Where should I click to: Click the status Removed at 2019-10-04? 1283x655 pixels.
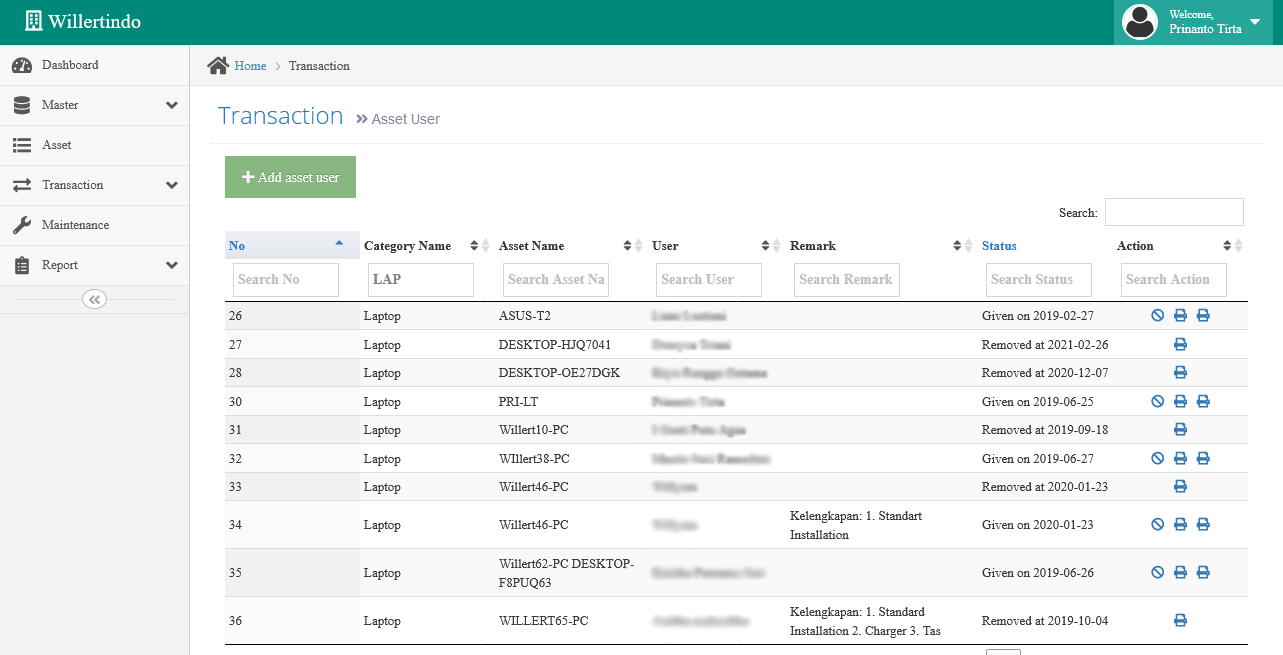point(1045,621)
